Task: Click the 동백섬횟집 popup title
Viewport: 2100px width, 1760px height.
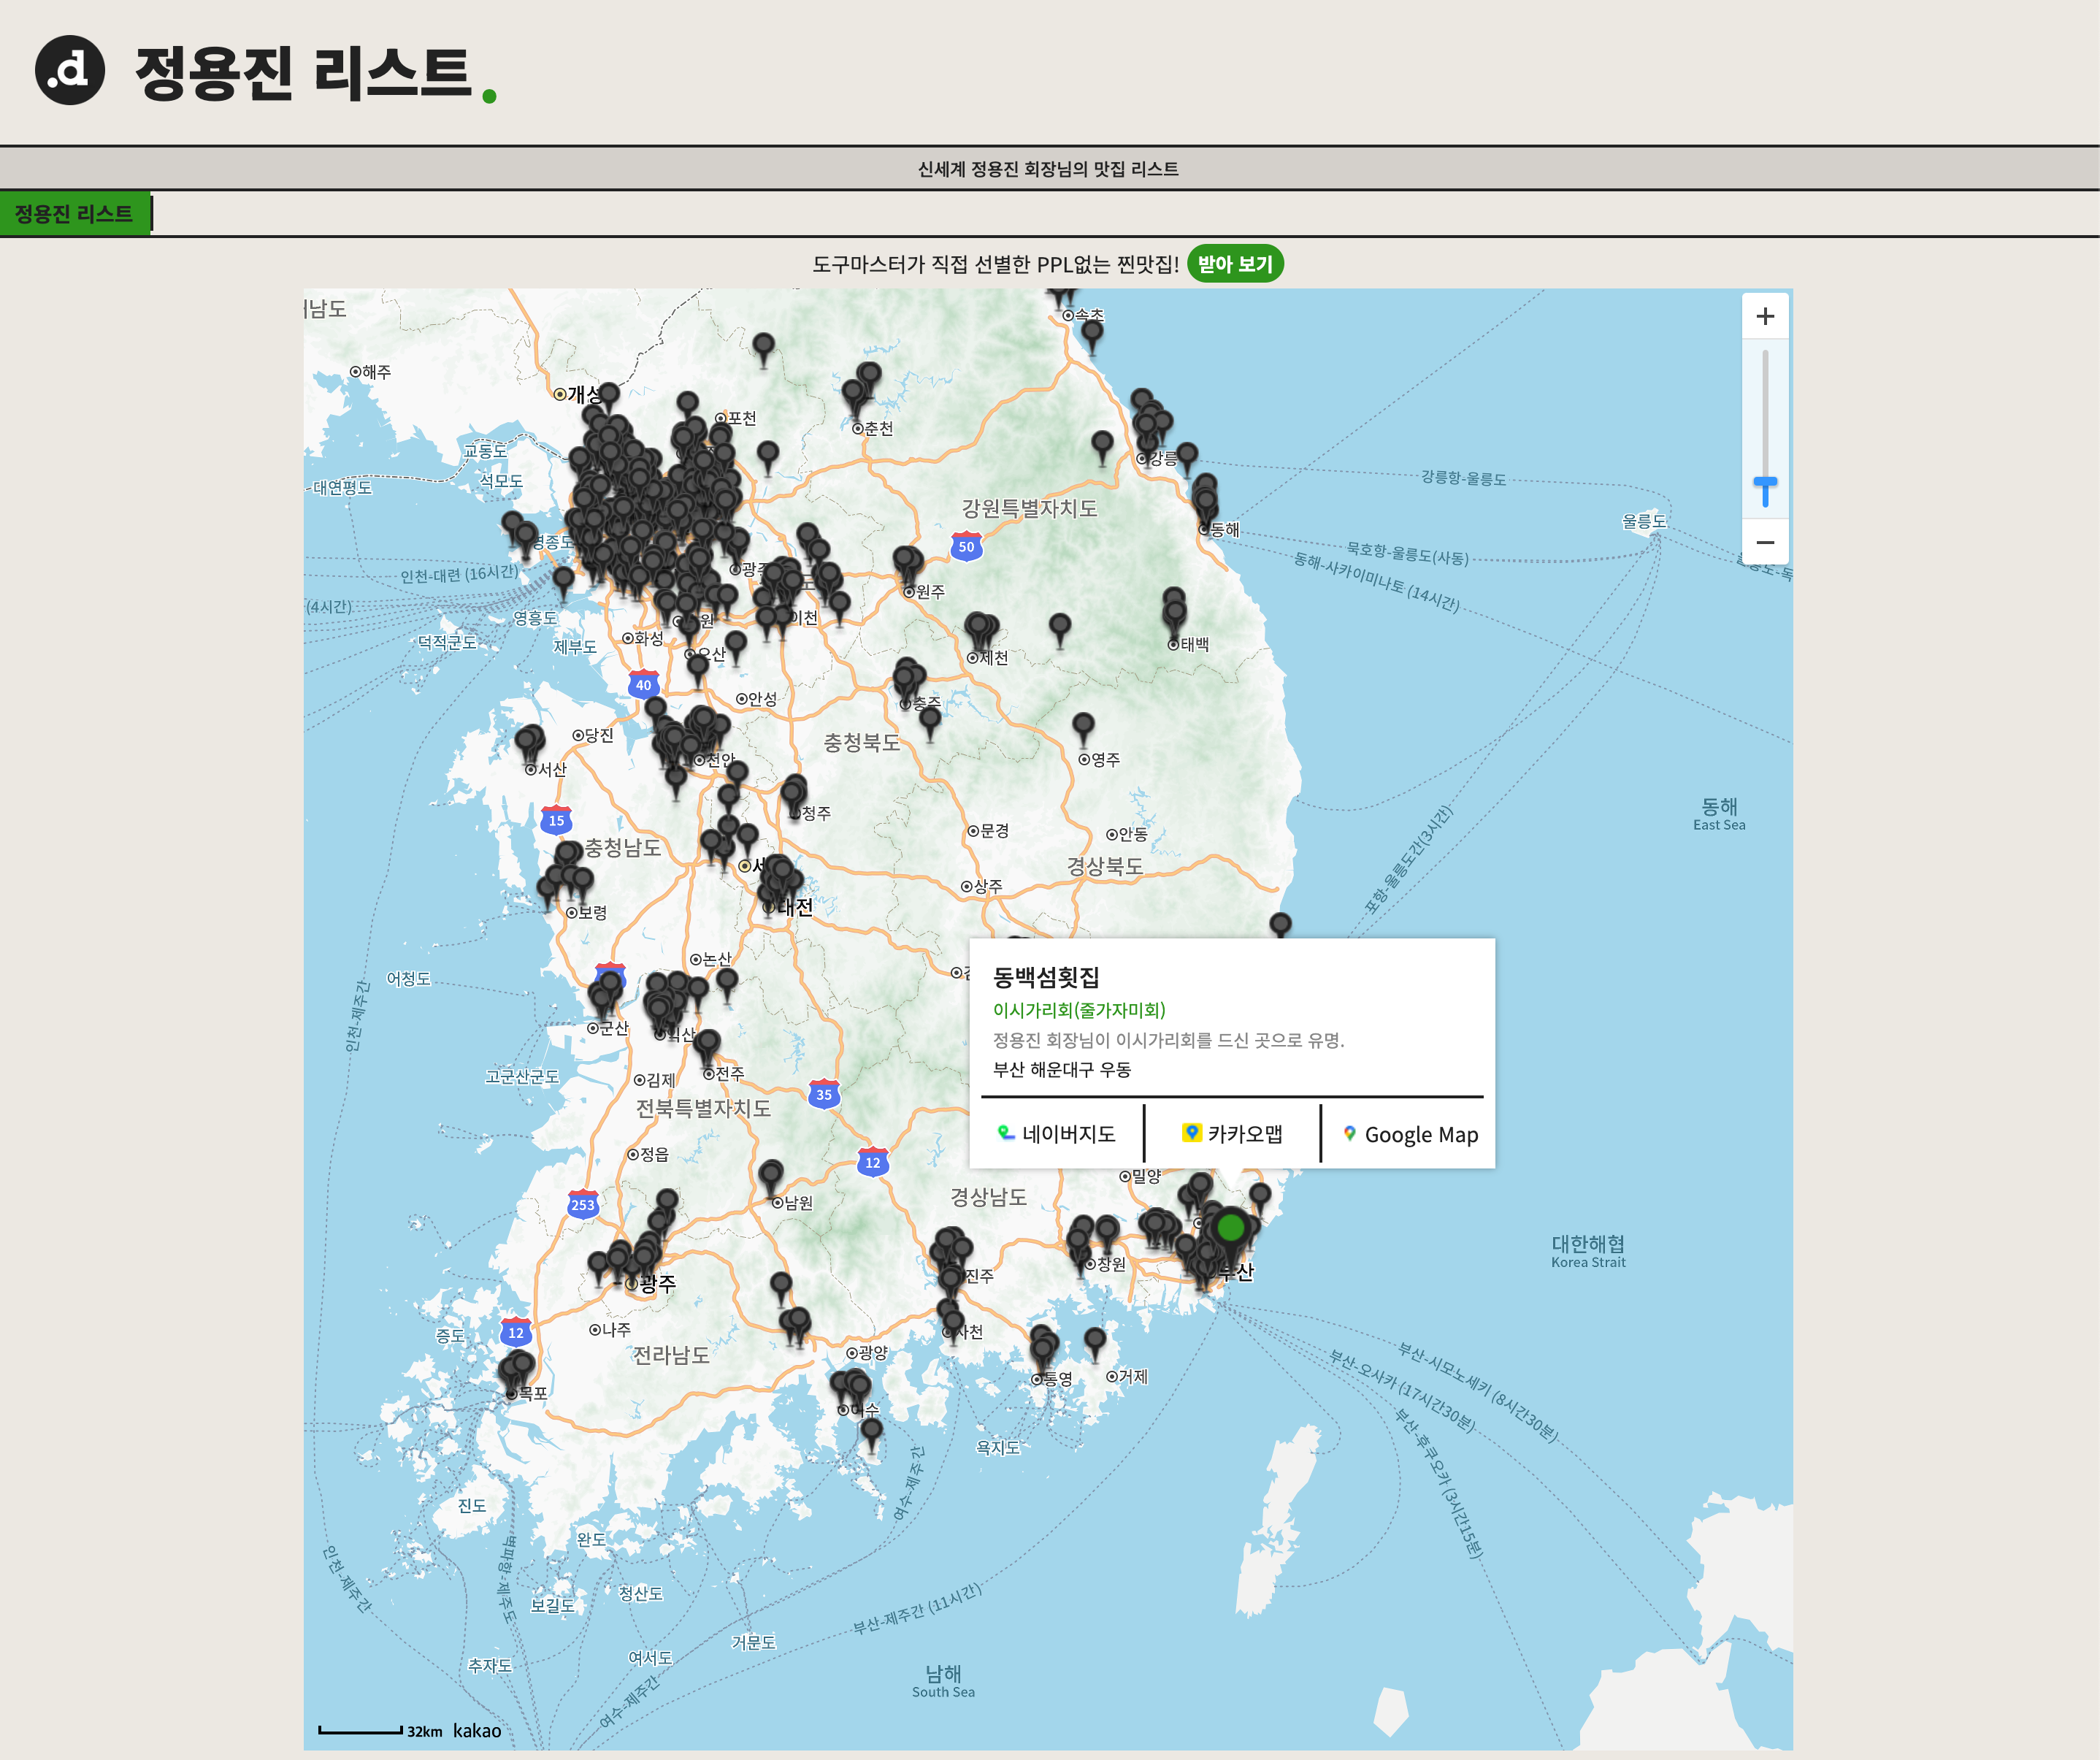Action: coord(1045,976)
